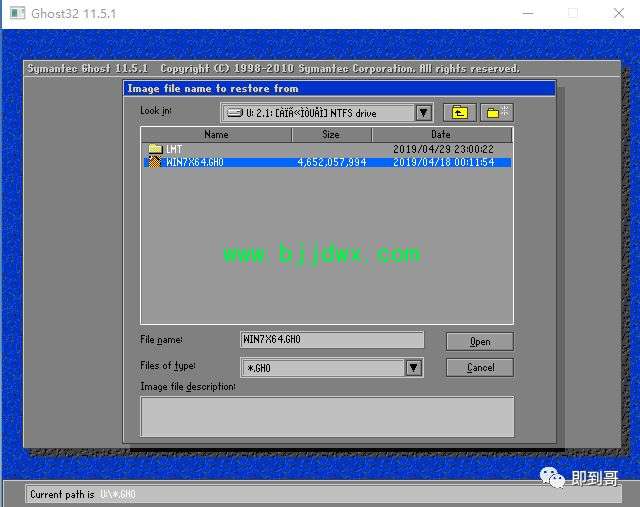Viewport: 640px width, 507px height.
Task: Select the LMT folder name
Action: point(174,149)
